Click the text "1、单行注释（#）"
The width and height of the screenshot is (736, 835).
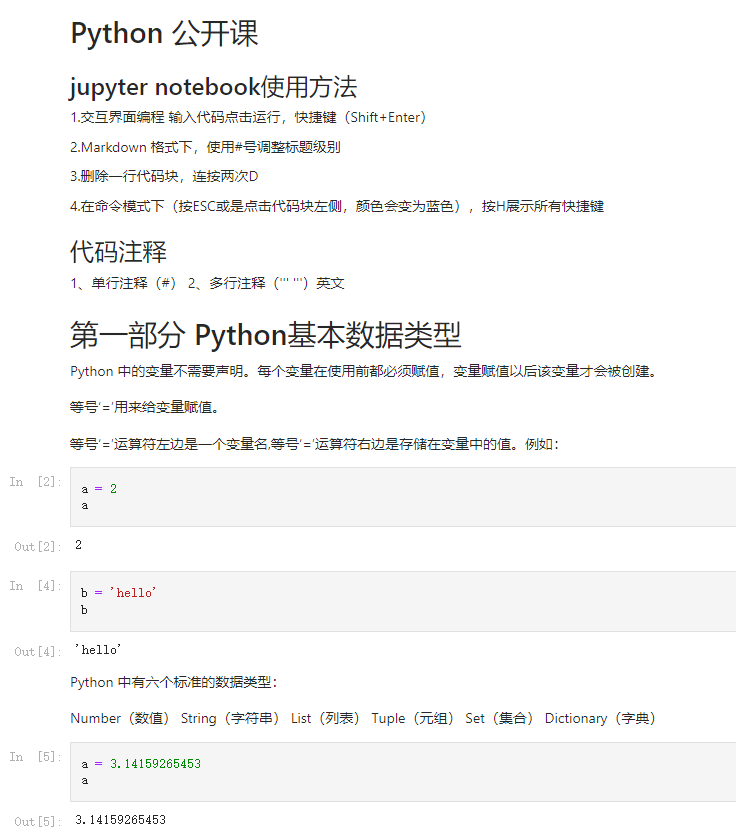(x=124, y=283)
